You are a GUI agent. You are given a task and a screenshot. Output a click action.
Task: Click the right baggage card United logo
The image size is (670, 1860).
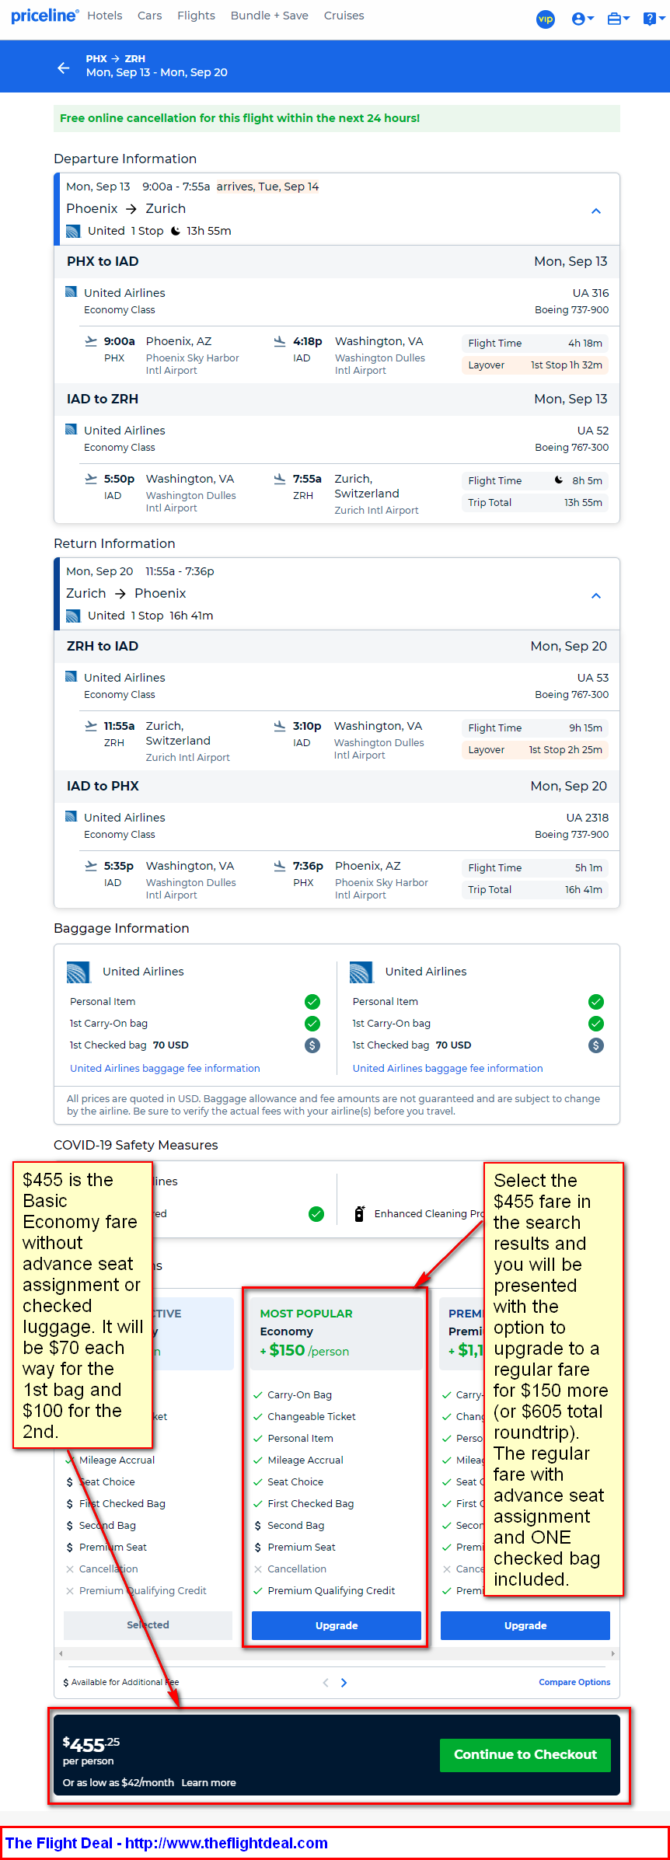coord(361,972)
